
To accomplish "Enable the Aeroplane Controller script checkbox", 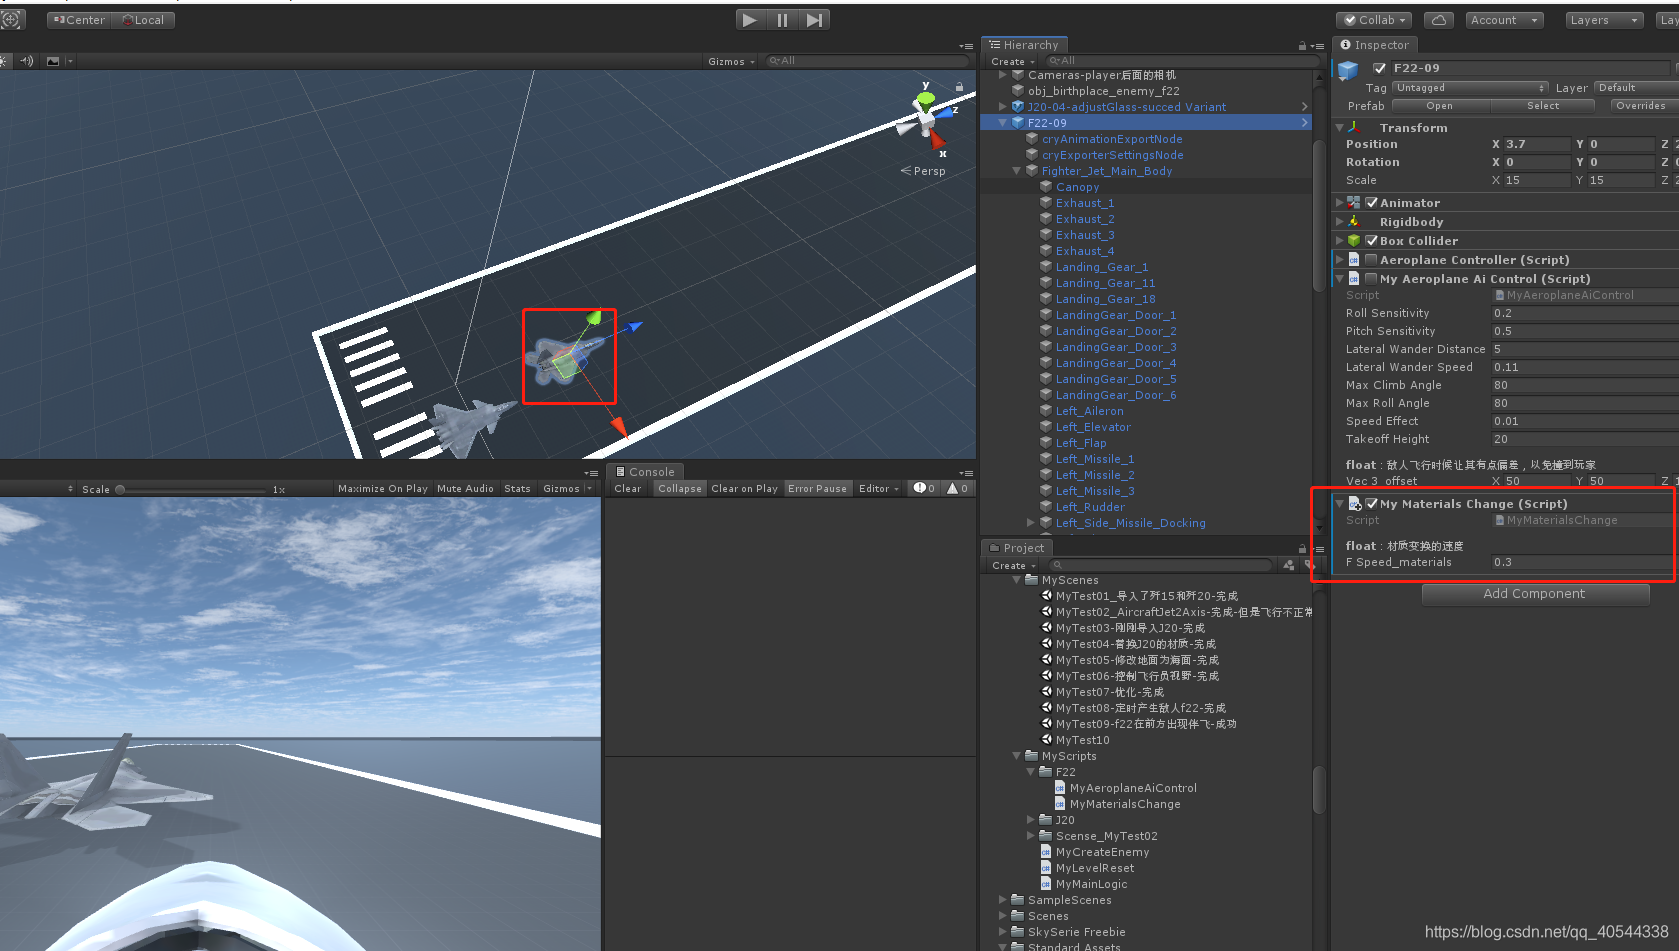I will click(1372, 260).
